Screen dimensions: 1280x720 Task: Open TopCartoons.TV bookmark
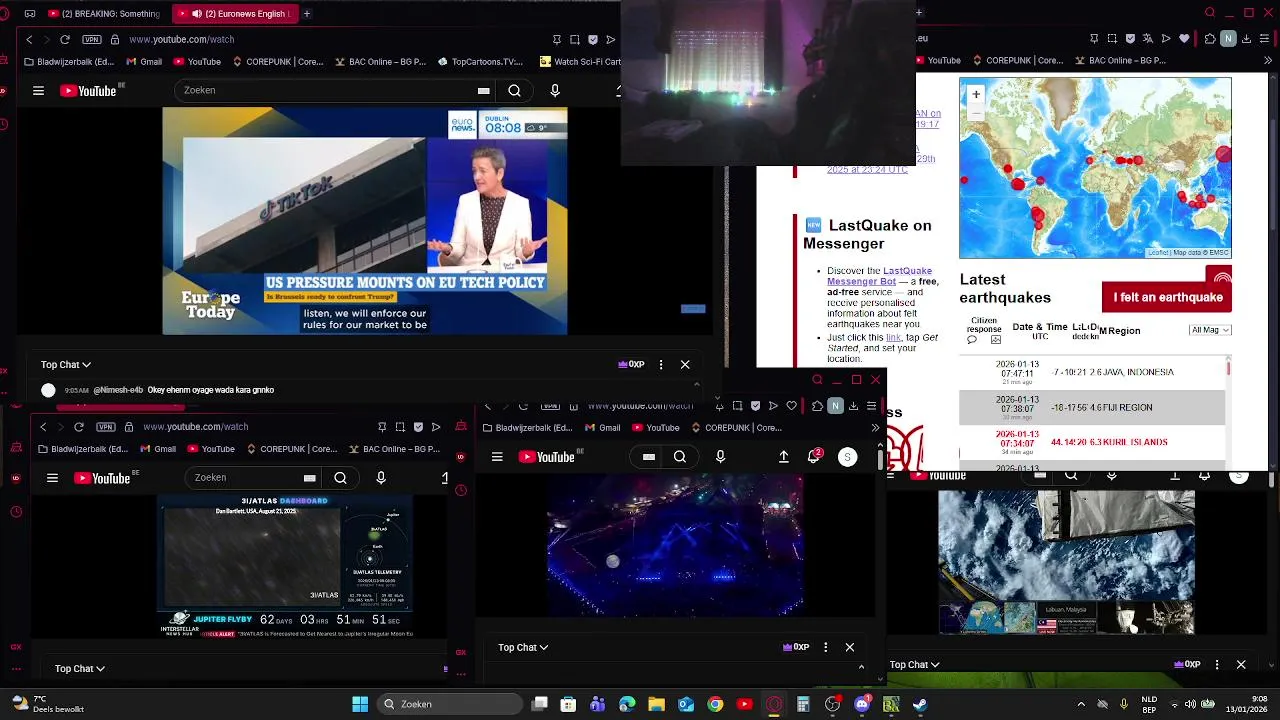pos(480,61)
